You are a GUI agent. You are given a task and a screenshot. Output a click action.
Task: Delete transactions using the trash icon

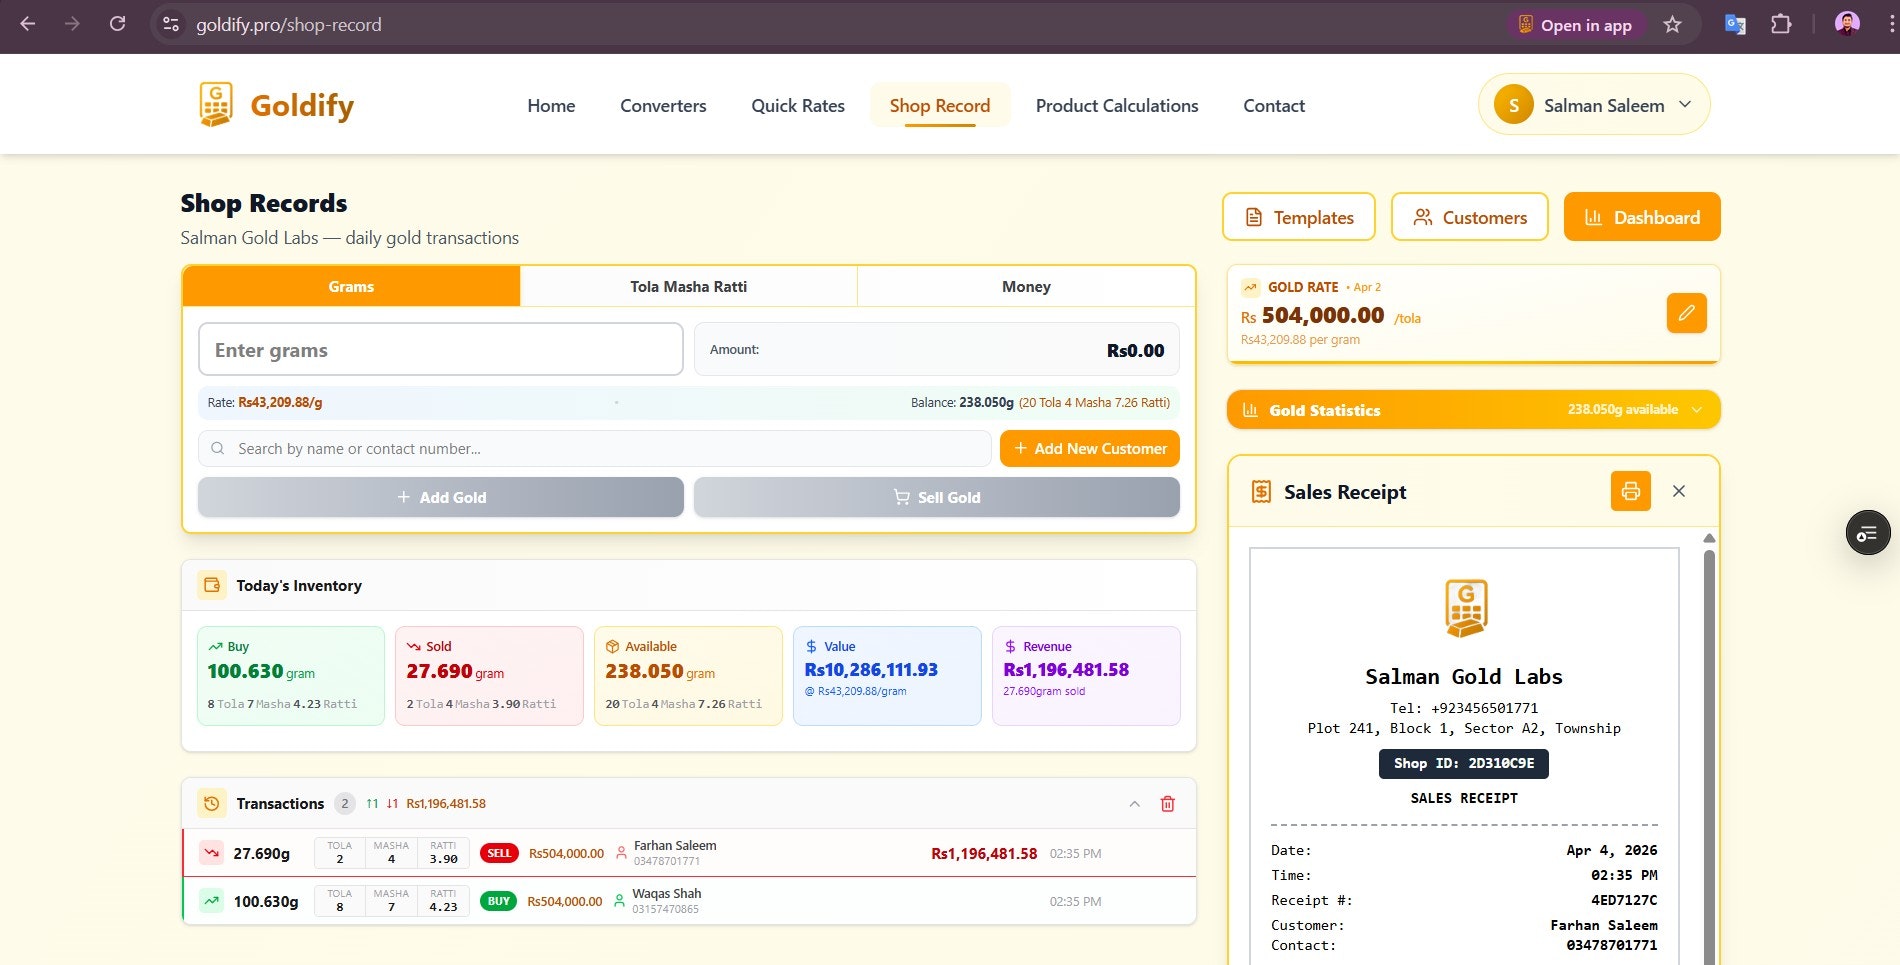pos(1167,804)
